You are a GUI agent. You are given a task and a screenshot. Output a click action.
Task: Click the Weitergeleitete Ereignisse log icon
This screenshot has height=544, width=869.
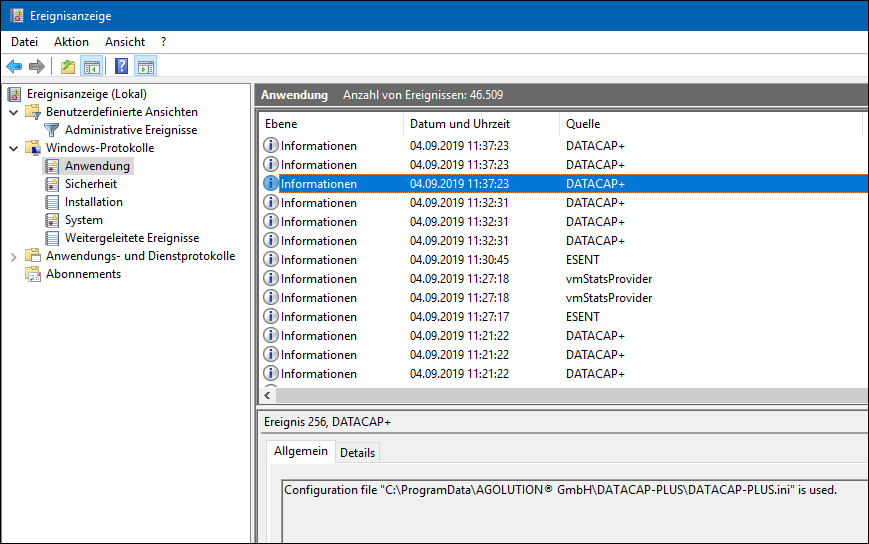point(52,238)
